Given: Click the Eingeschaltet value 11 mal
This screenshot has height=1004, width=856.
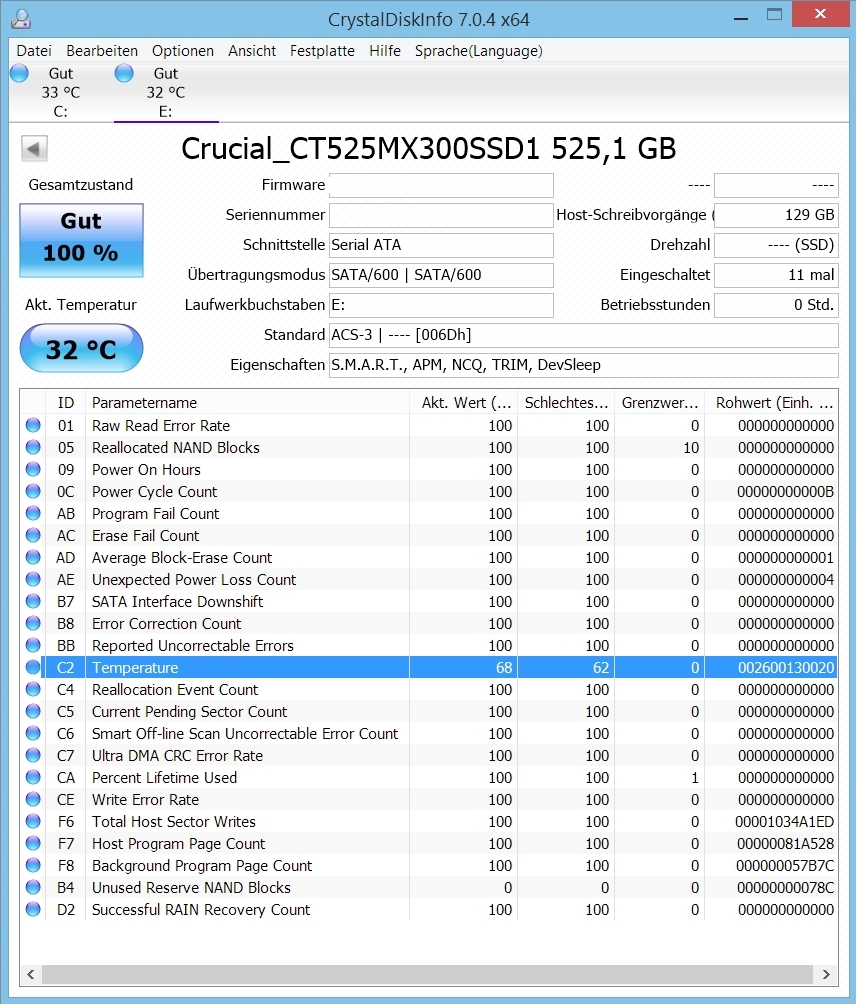Looking at the screenshot, I should (x=776, y=275).
